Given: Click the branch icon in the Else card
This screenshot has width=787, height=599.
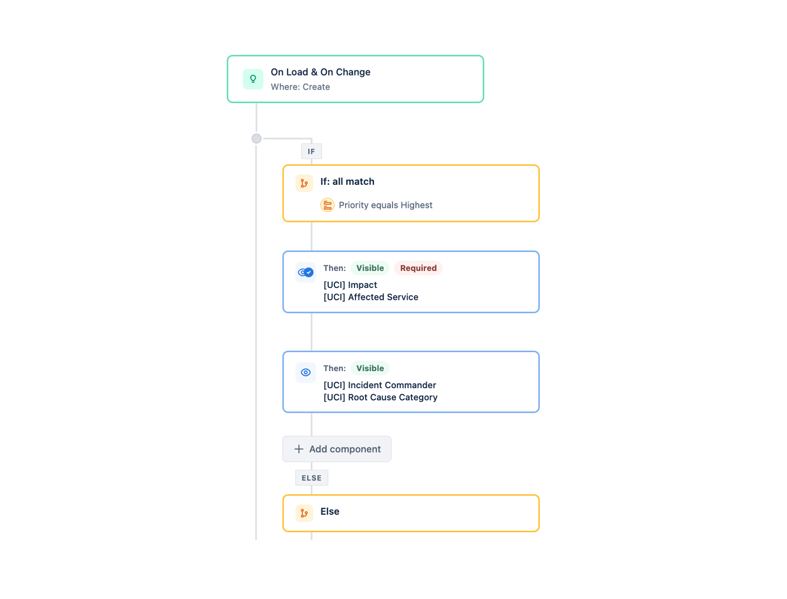Looking at the screenshot, I should coord(304,513).
